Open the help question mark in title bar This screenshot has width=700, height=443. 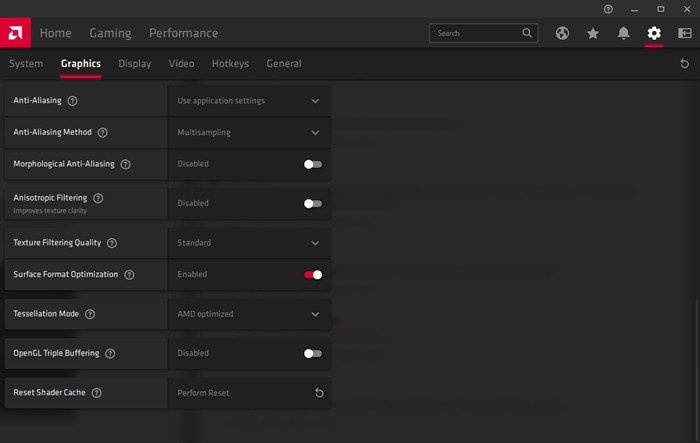click(x=608, y=9)
